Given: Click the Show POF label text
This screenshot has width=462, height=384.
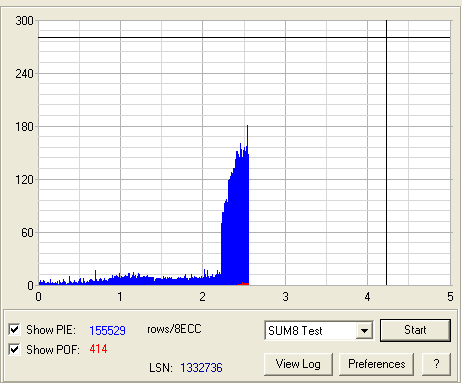Looking at the screenshot, I should [x=53, y=350].
